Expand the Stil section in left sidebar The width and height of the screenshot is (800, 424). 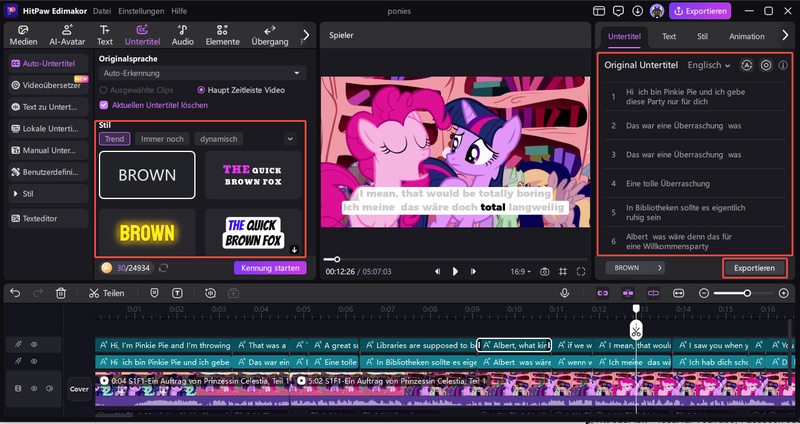[48, 194]
